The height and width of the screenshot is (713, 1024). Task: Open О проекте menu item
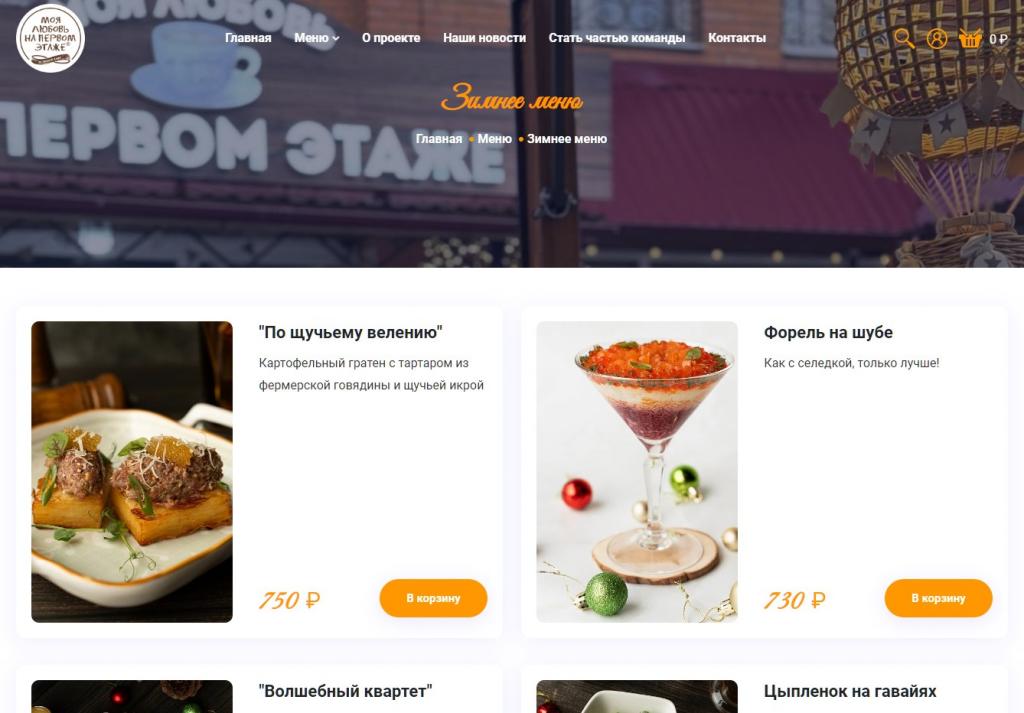point(391,38)
